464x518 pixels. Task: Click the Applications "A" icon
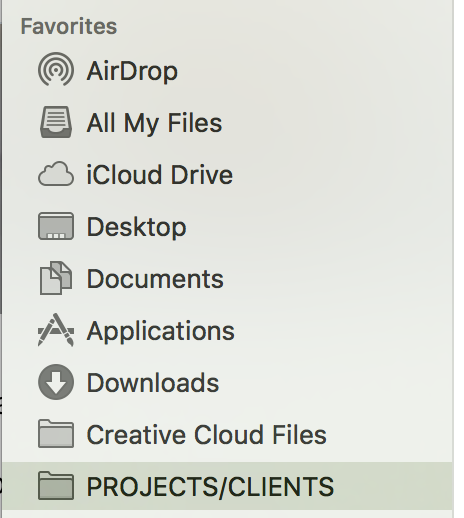click(56, 330)
